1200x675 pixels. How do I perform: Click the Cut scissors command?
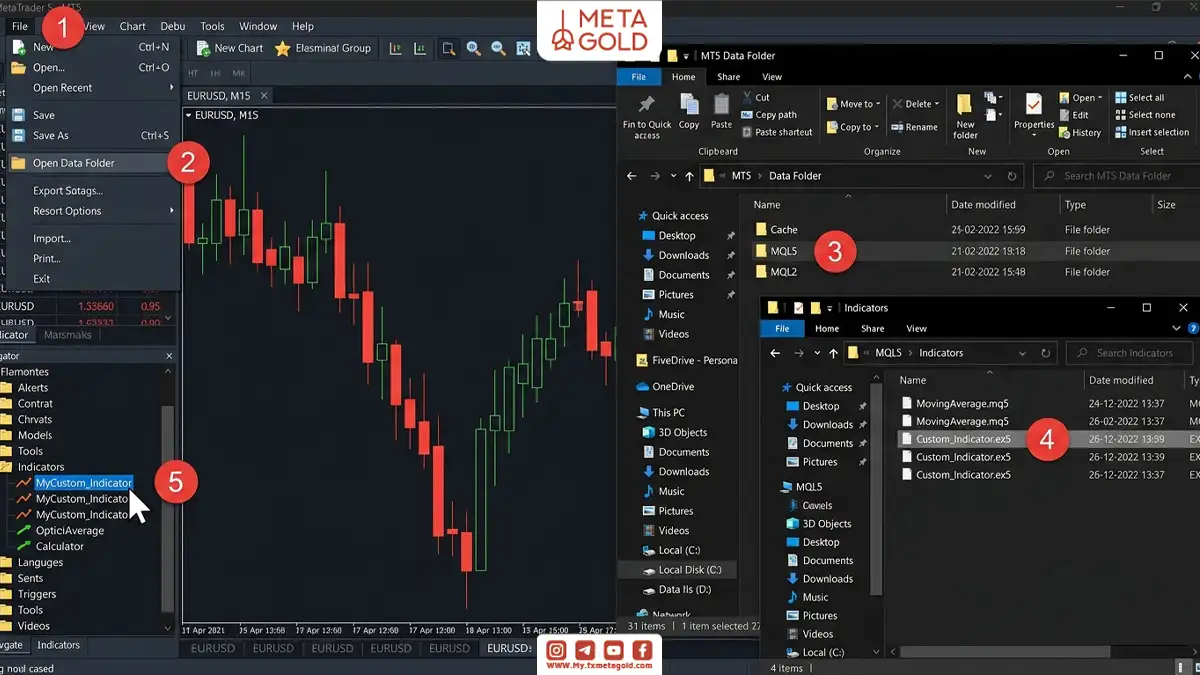[x=756, y=98]
